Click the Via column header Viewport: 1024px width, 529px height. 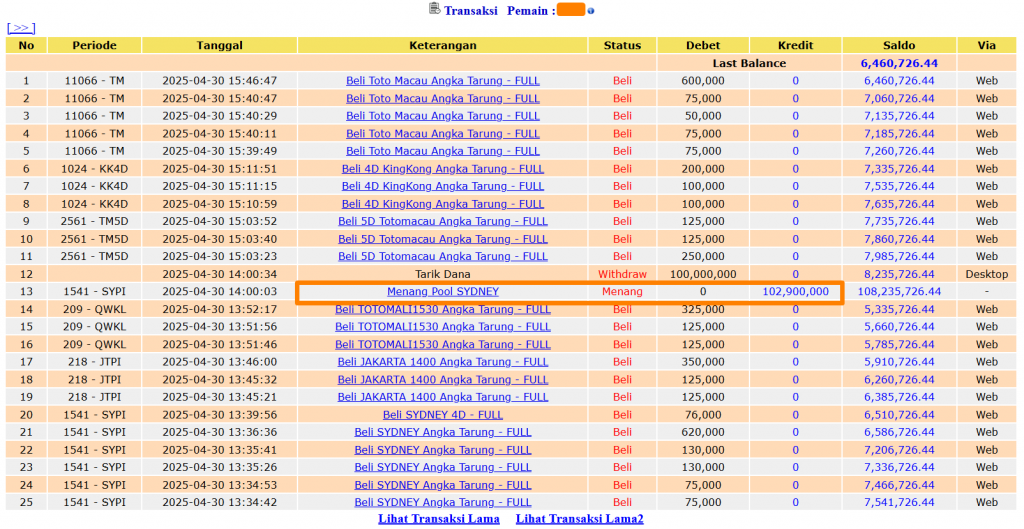987,46
